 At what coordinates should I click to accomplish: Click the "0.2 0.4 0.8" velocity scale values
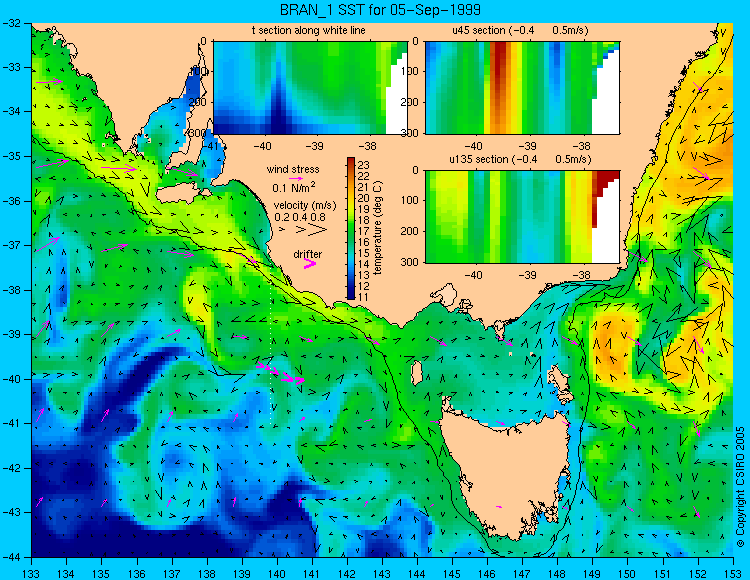point(300,218)
